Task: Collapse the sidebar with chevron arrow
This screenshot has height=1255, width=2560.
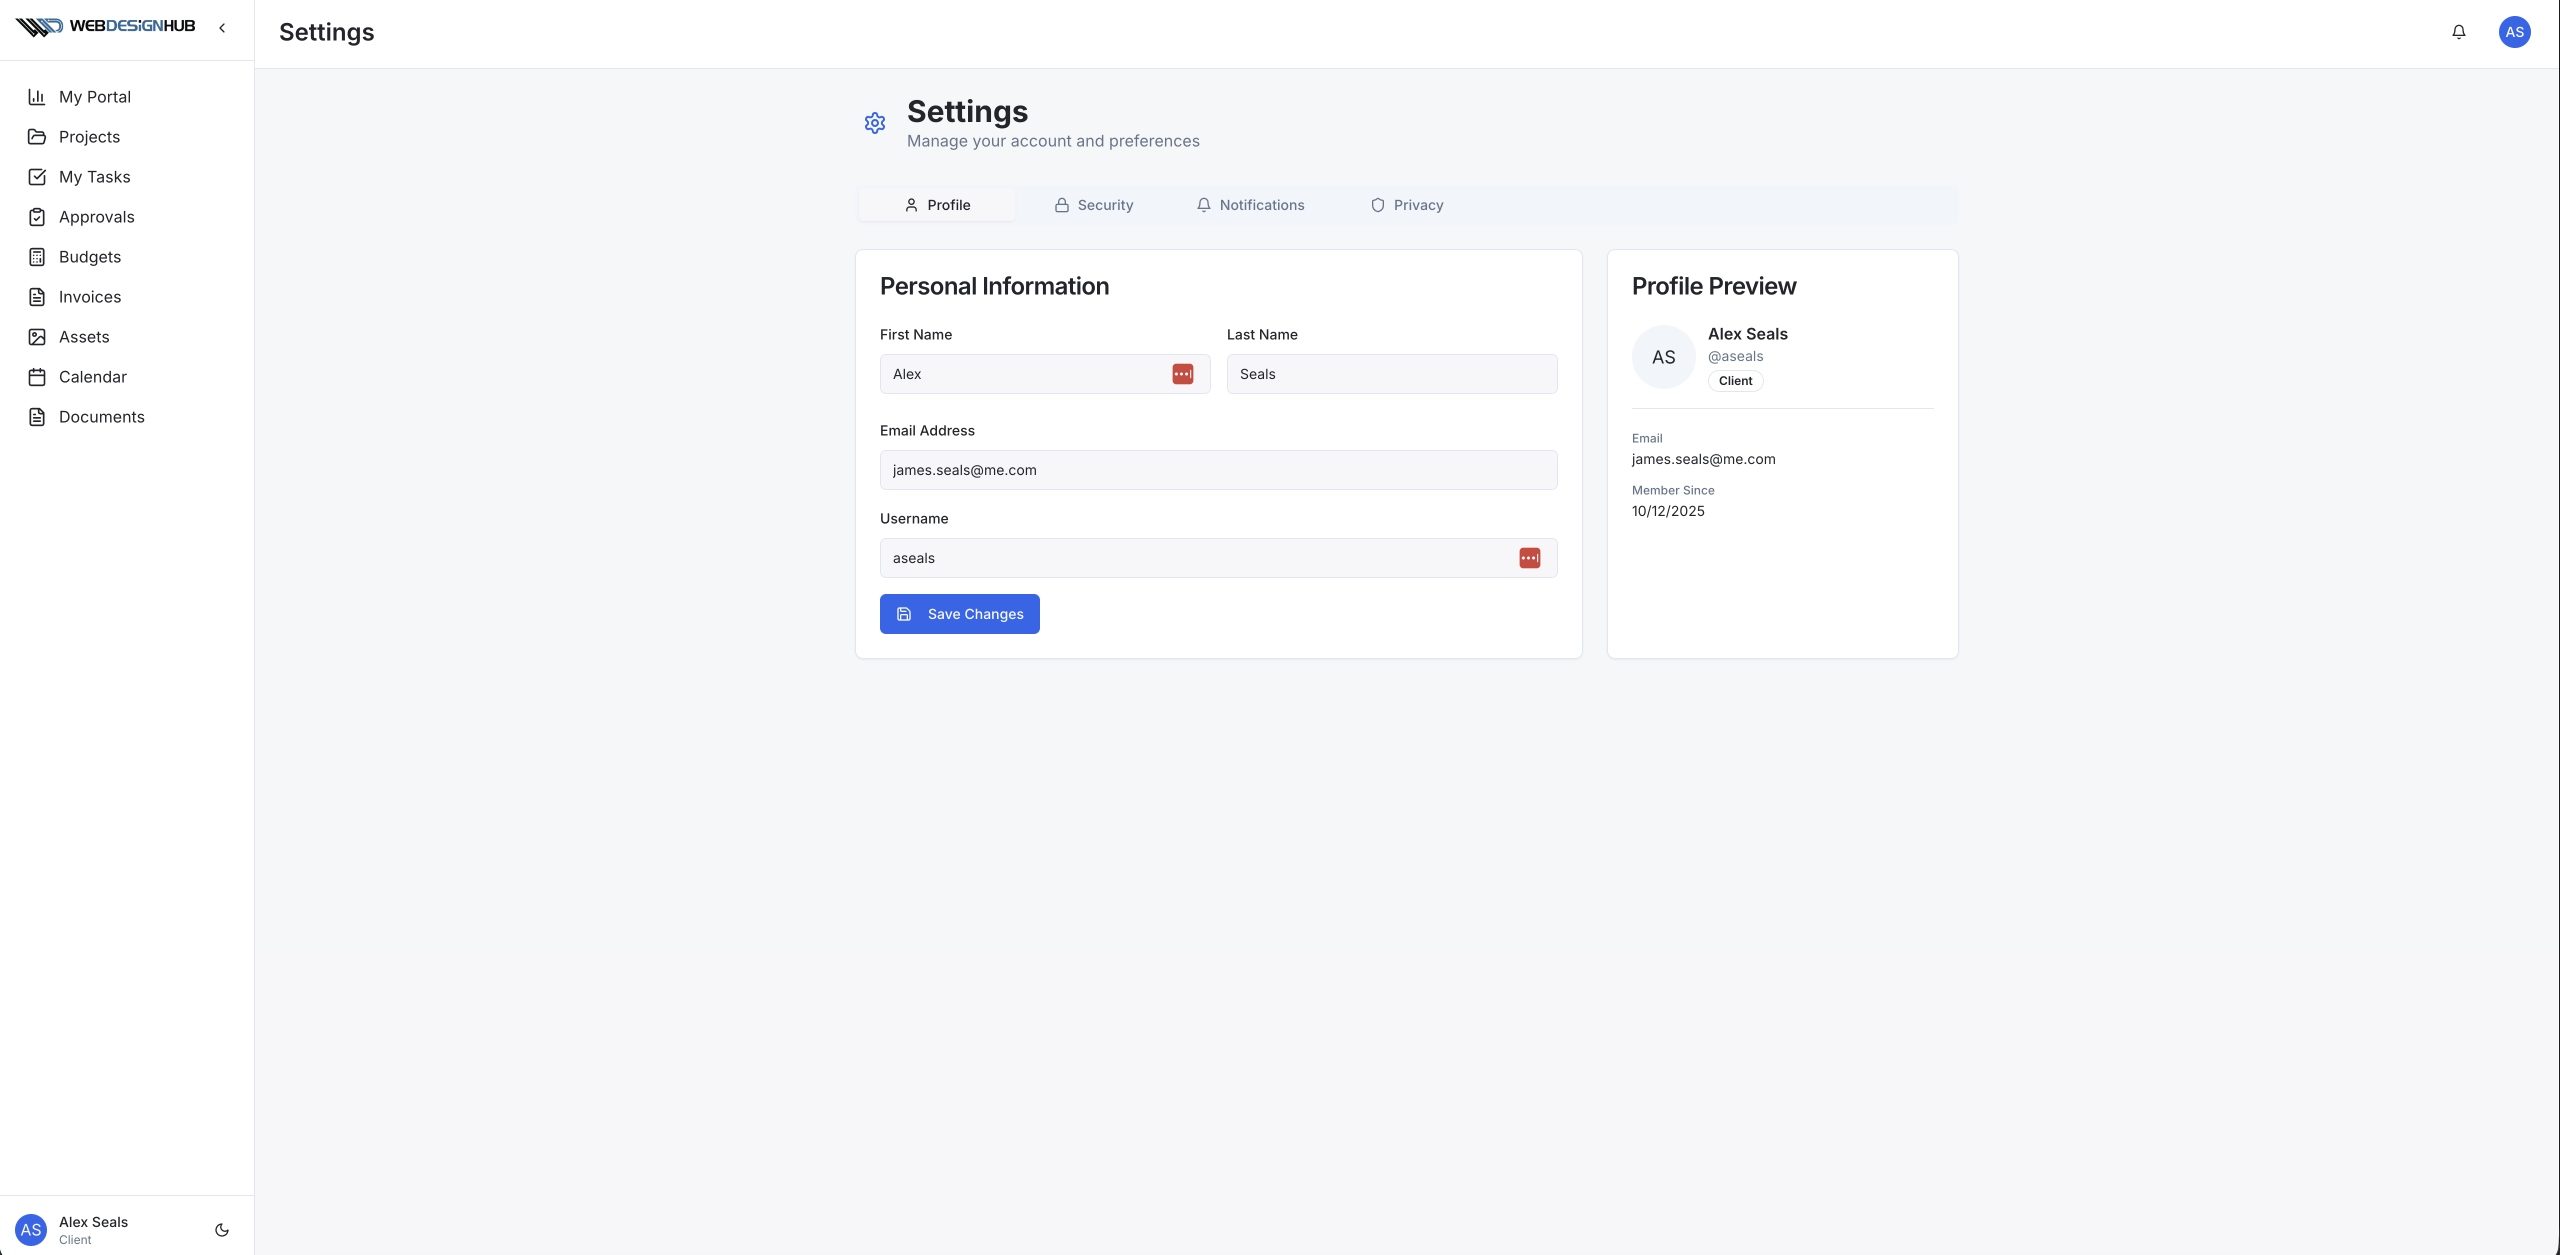Action: click(x=222, y=28)
